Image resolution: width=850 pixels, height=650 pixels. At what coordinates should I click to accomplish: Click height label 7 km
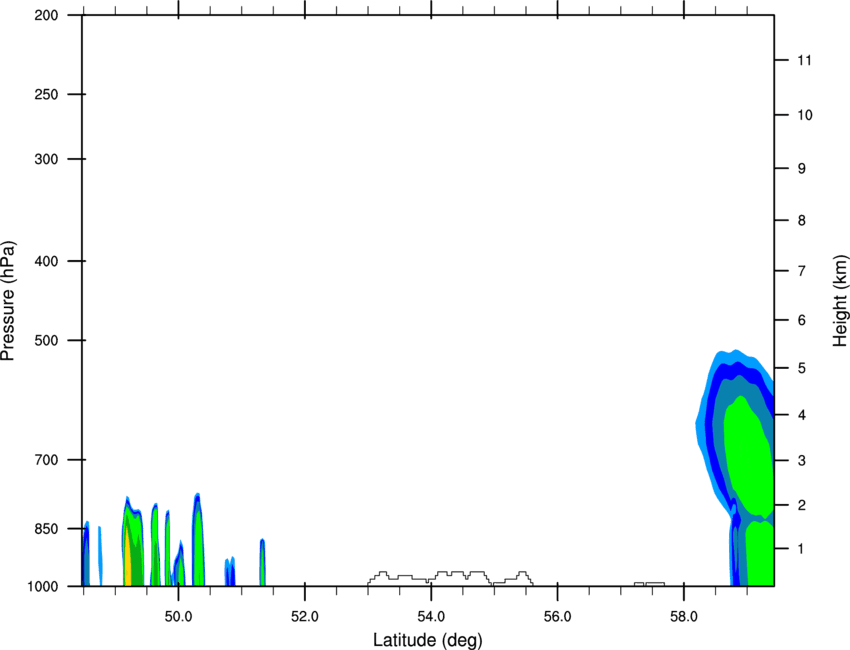pos(801,271)
